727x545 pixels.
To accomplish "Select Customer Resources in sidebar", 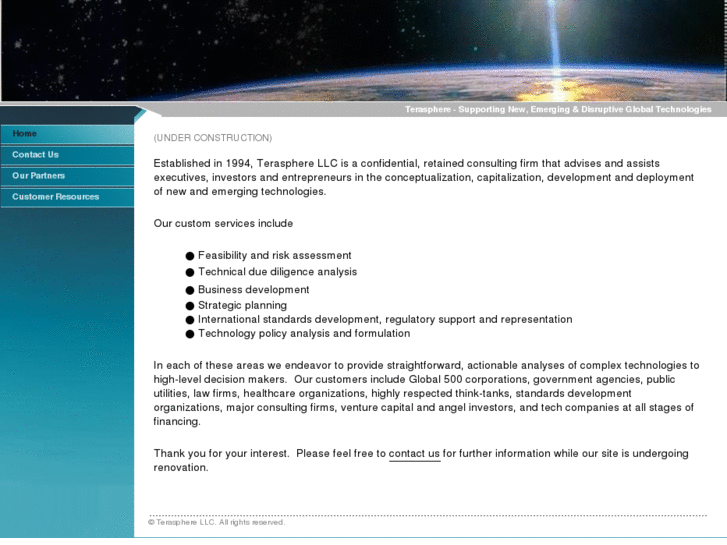I will coord(67,197).
